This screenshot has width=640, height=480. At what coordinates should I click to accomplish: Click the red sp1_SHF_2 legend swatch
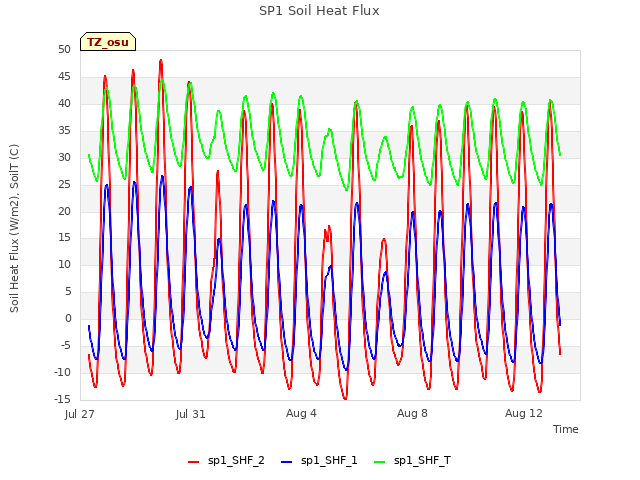click(x=193, y=462)
